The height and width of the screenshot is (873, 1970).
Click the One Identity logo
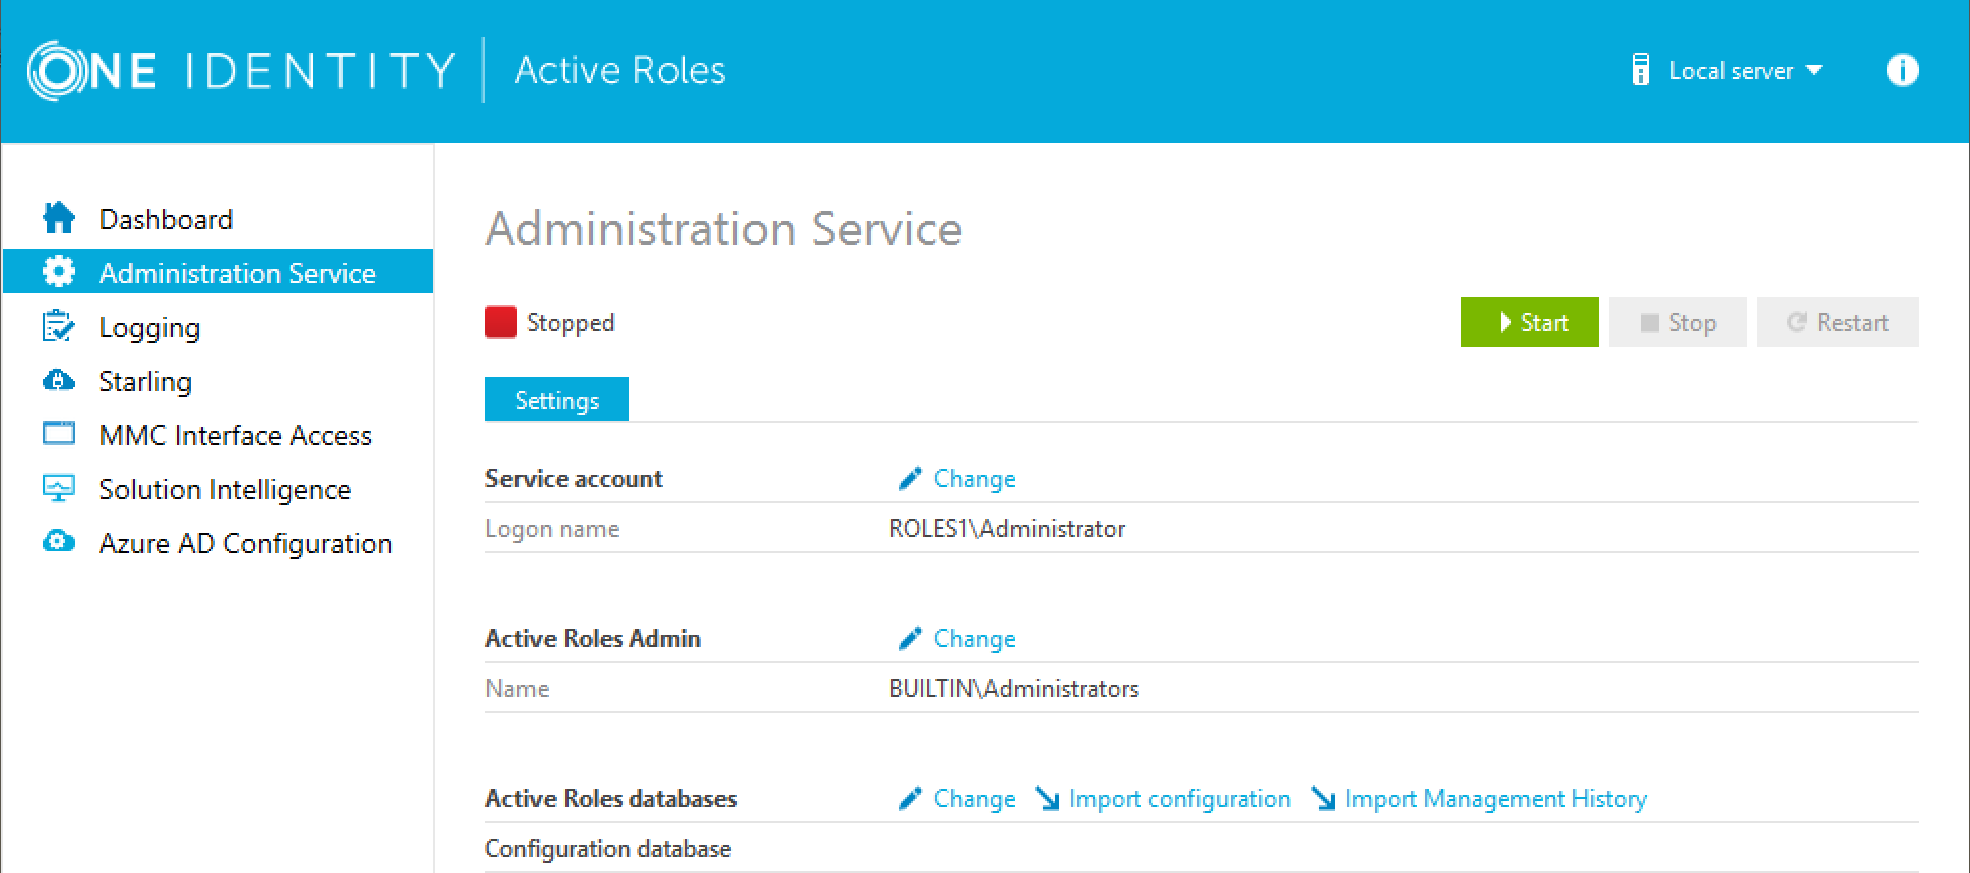click(x=241, y=70)
